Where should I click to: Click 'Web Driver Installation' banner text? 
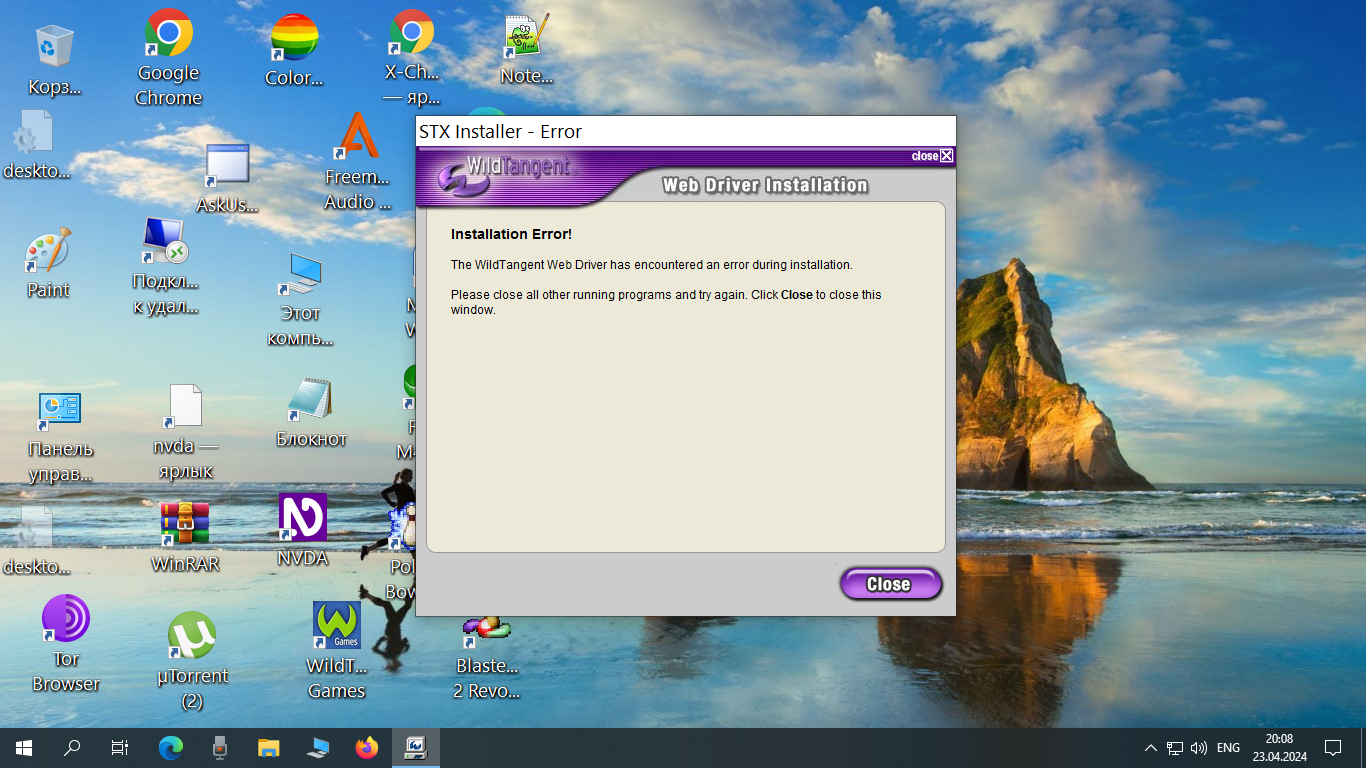765,185
